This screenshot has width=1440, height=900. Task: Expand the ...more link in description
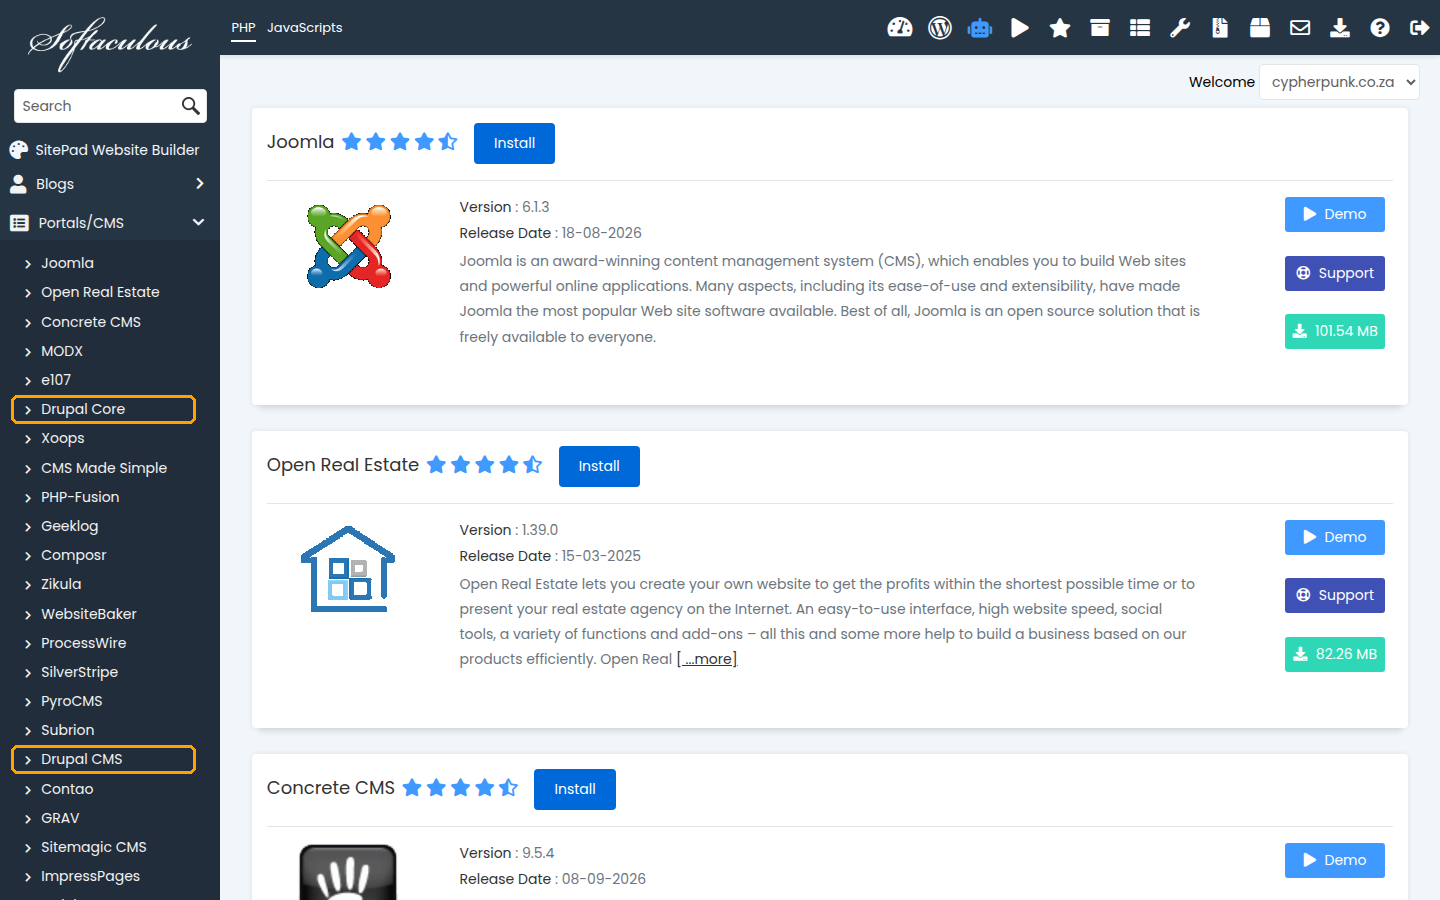pyautogui.click(x=707, y=659)
